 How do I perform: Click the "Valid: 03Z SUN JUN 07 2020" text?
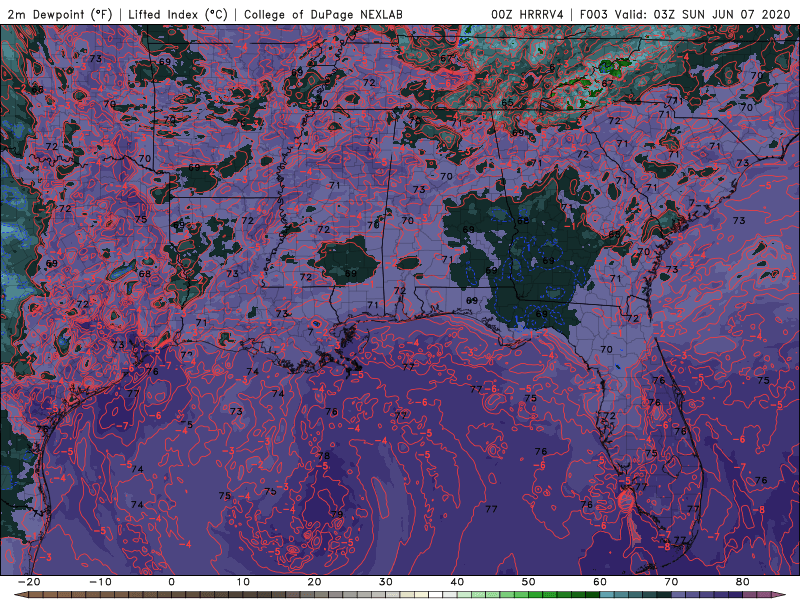702,14
